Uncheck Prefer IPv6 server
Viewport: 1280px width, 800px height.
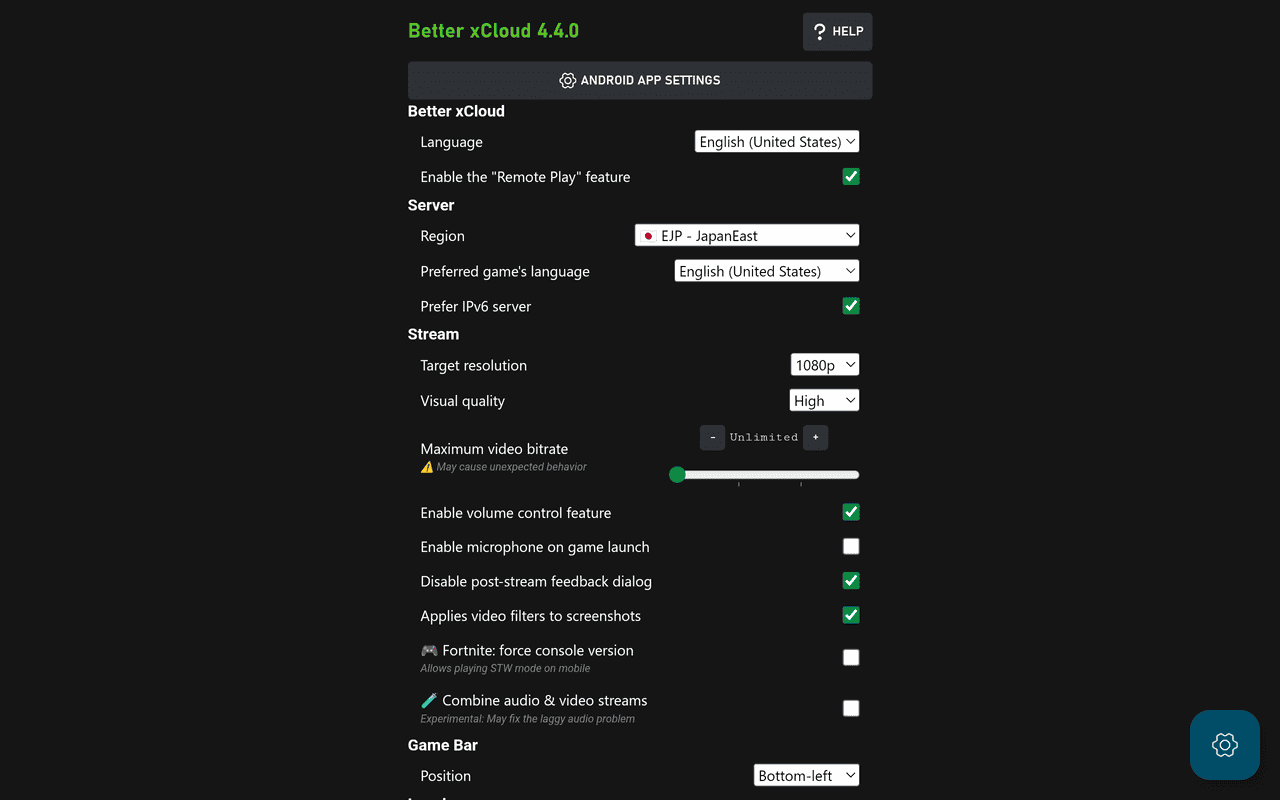coord(851,306)
